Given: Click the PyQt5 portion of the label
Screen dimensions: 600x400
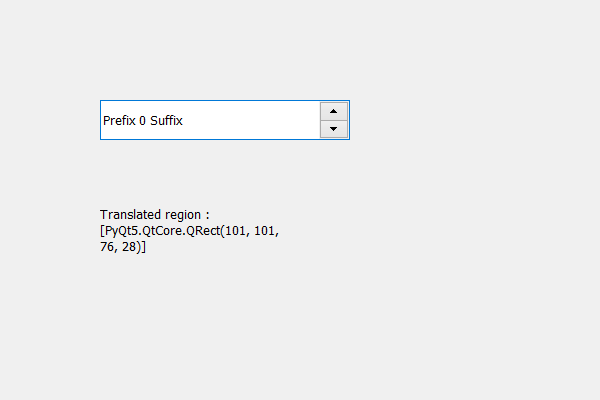Looking at the screenshot, I should tap(123, 231).
